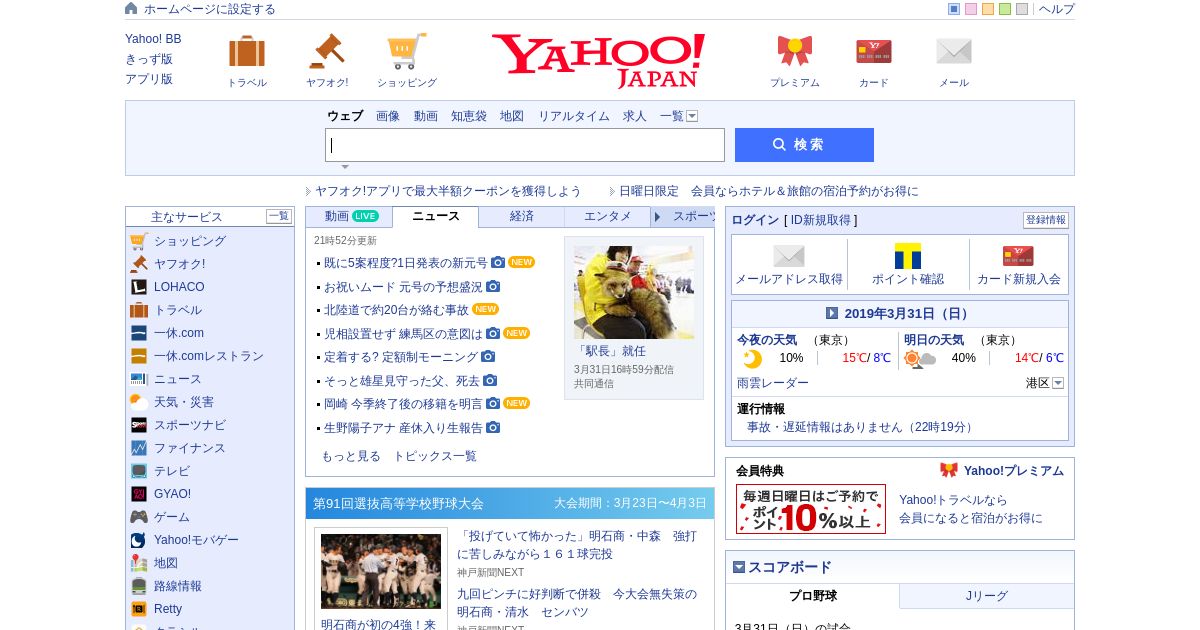Image resolution: width=1200 pixels, height=630 pixels.
Task: Select the ニュース tab
Action: (436, 217)
